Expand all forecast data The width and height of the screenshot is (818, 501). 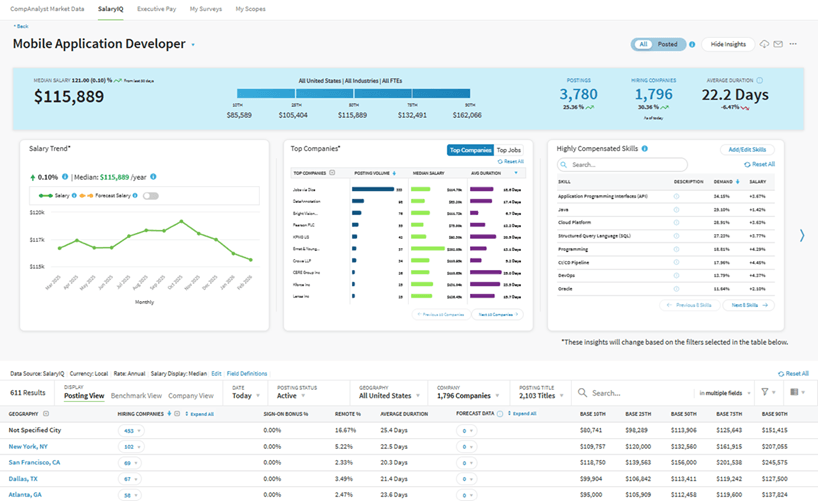click(522, 413)
